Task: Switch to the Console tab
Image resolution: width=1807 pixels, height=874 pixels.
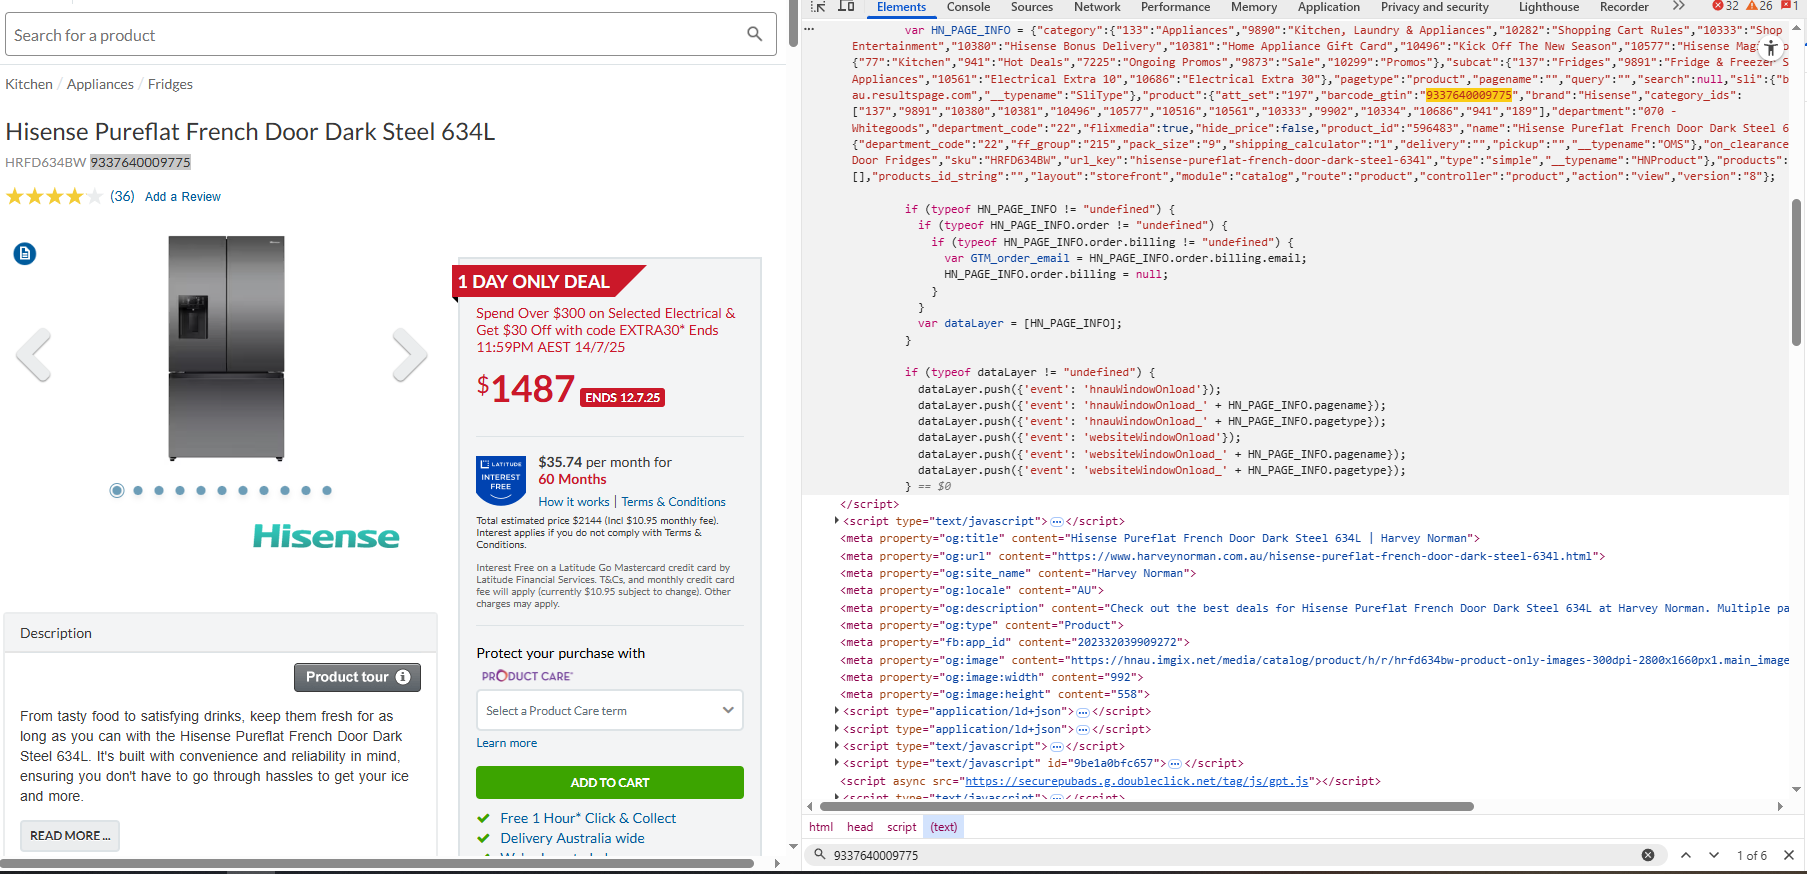Action: coord(968,7)
